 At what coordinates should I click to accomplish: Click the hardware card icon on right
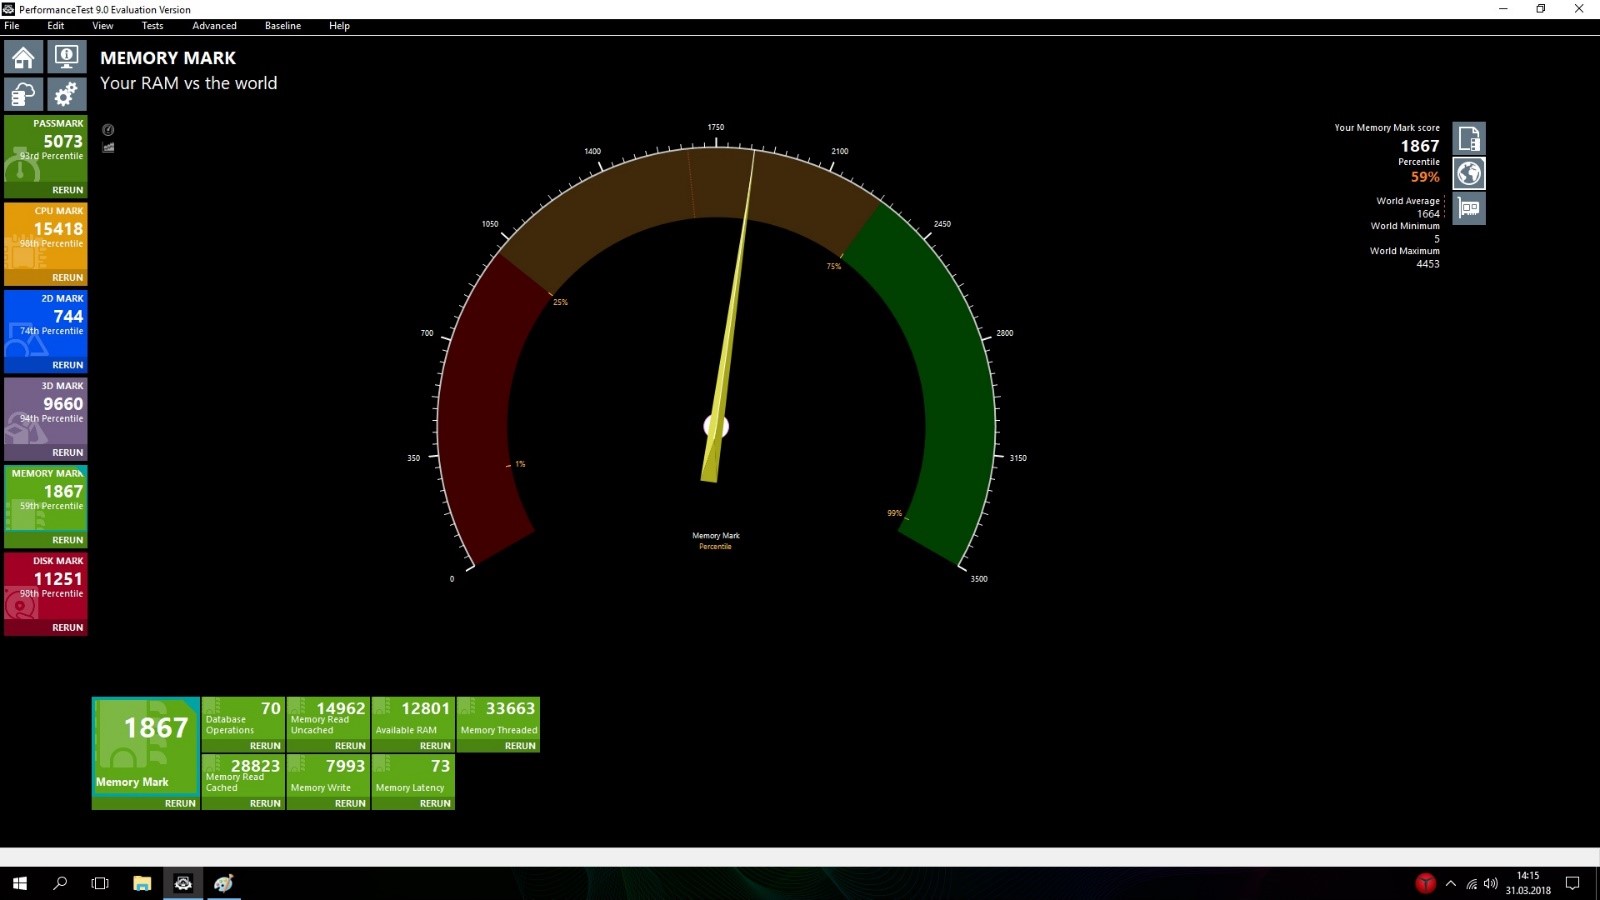[x=1468, y=208]
